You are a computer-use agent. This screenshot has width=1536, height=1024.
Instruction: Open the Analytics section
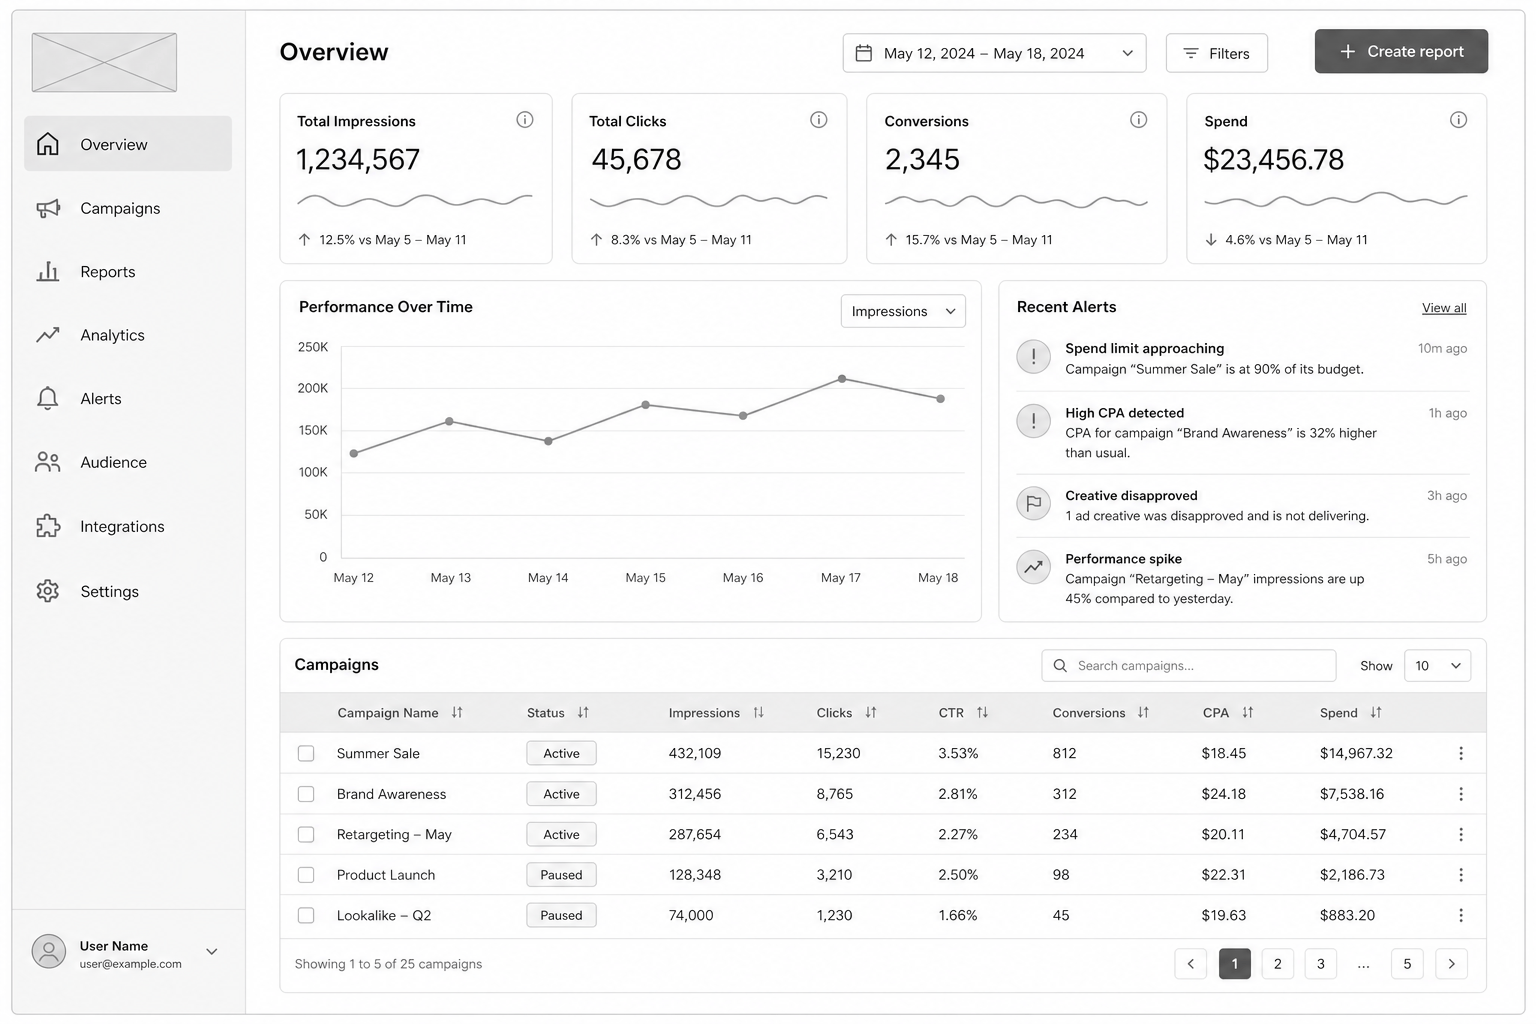[128, 335]
